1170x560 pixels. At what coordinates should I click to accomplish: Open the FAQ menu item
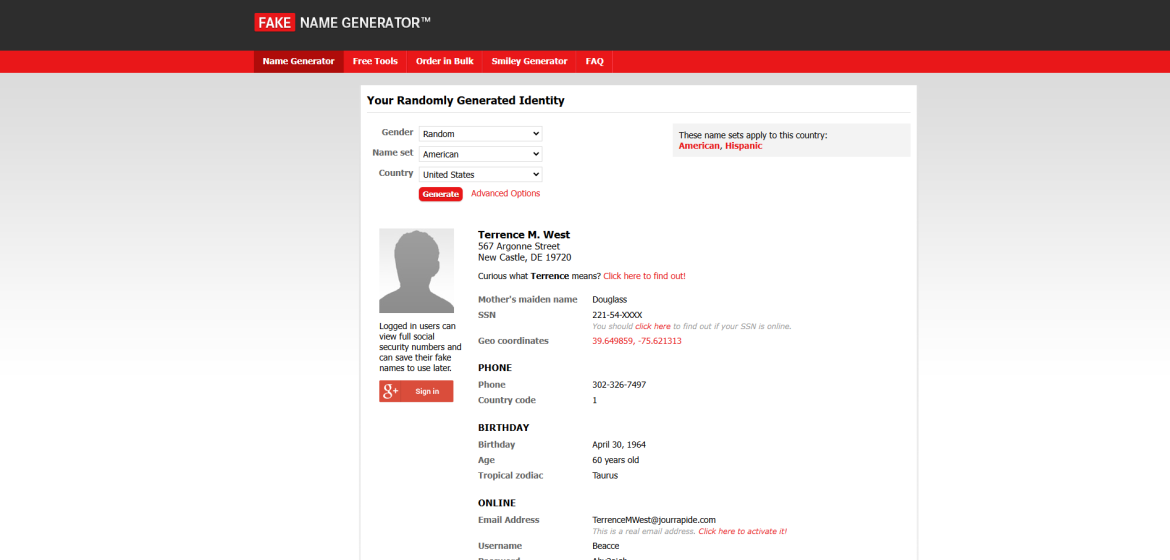point(595,61)
